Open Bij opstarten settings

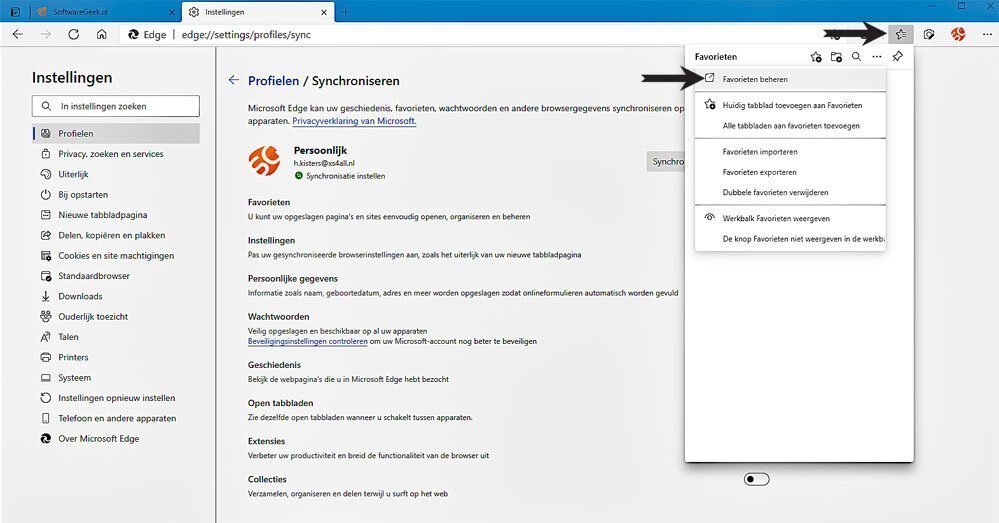click(x=116, y=194)
